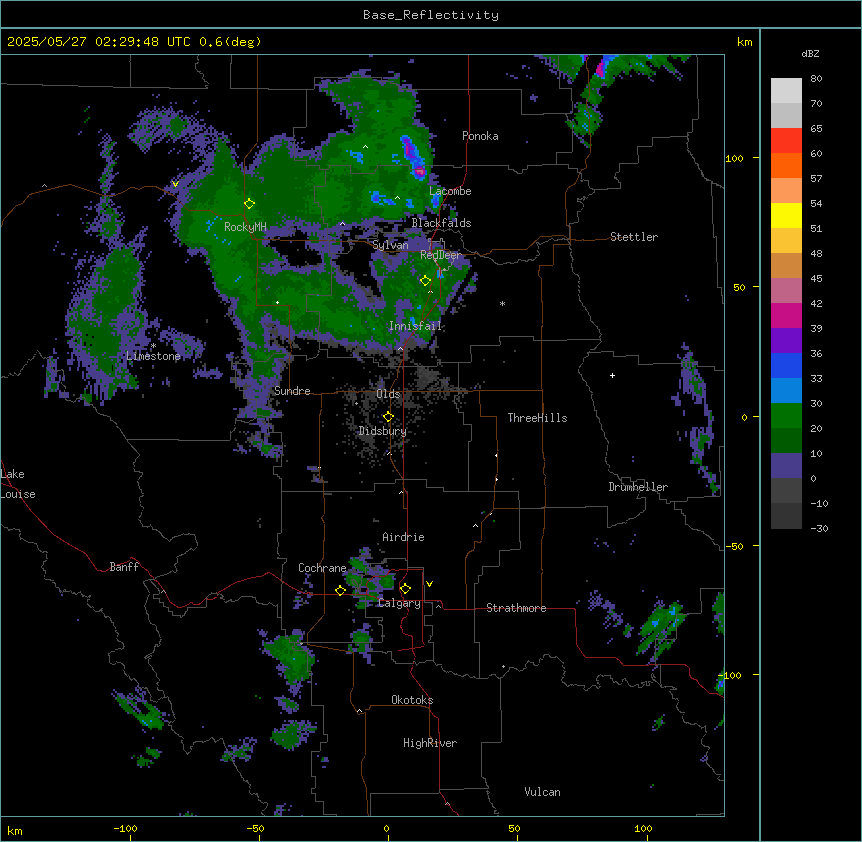This screenshot has width=862, height=842.
Task: Select the Banff label
Action: click(x=124, y=567)
